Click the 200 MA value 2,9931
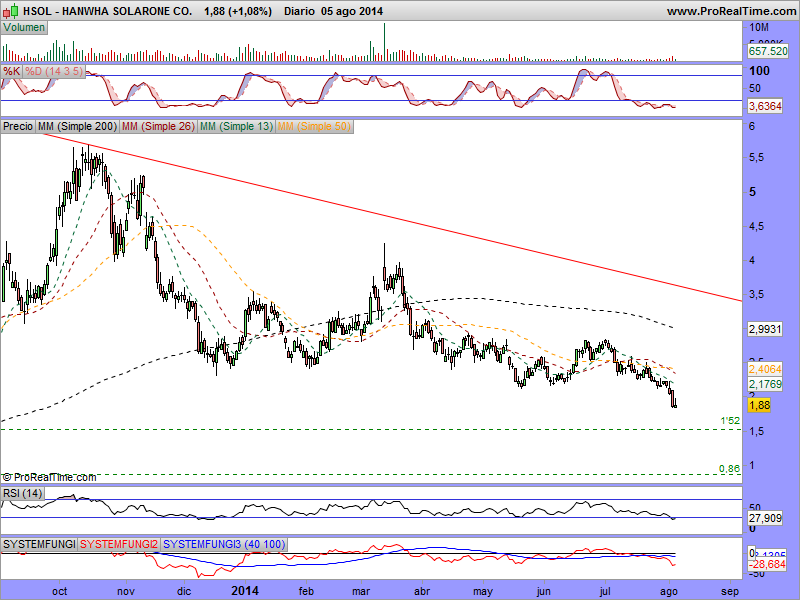Viewport: 800px width, 600px height. click(x=765, y=329)
